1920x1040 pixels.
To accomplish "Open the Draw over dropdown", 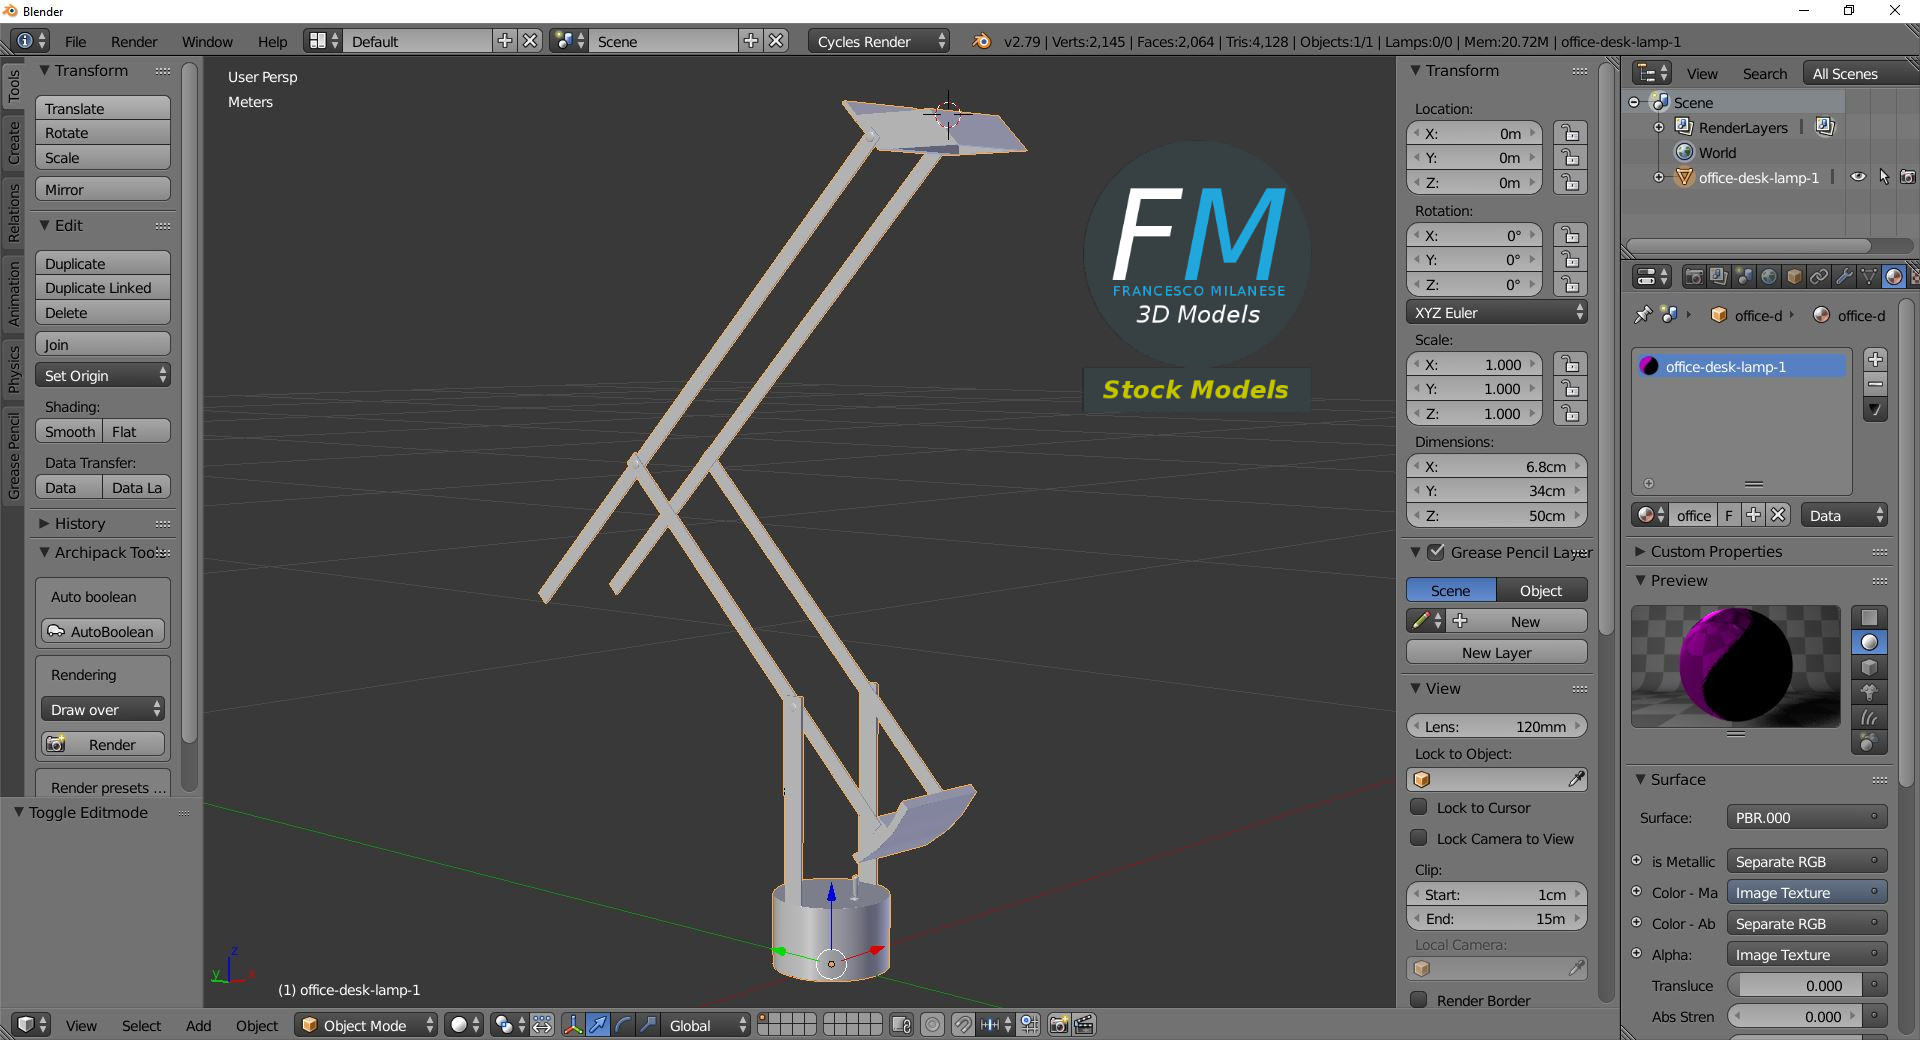I will 103,709.
